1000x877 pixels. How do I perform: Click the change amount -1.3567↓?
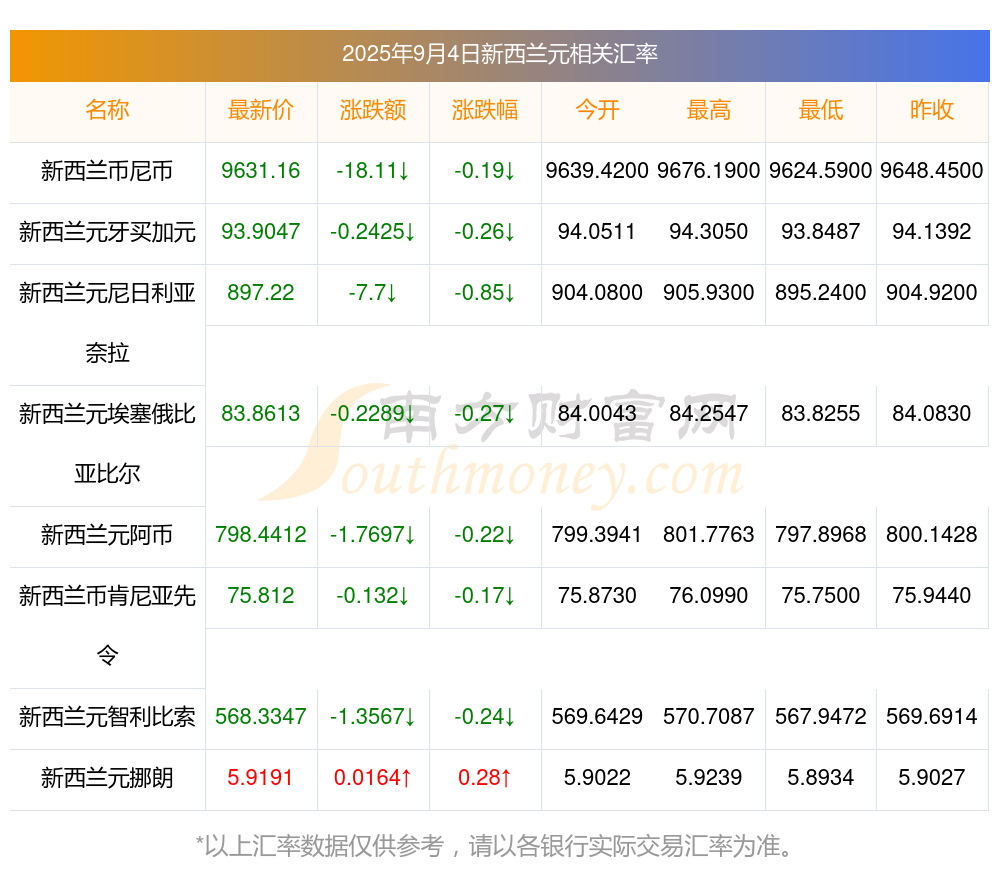(373, 717)
